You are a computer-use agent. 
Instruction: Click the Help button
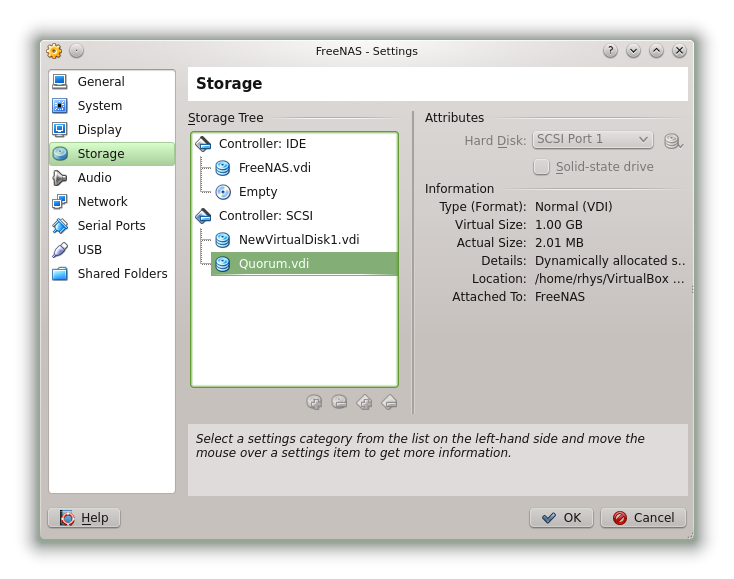pyautogui.click(x=84, y=518)
